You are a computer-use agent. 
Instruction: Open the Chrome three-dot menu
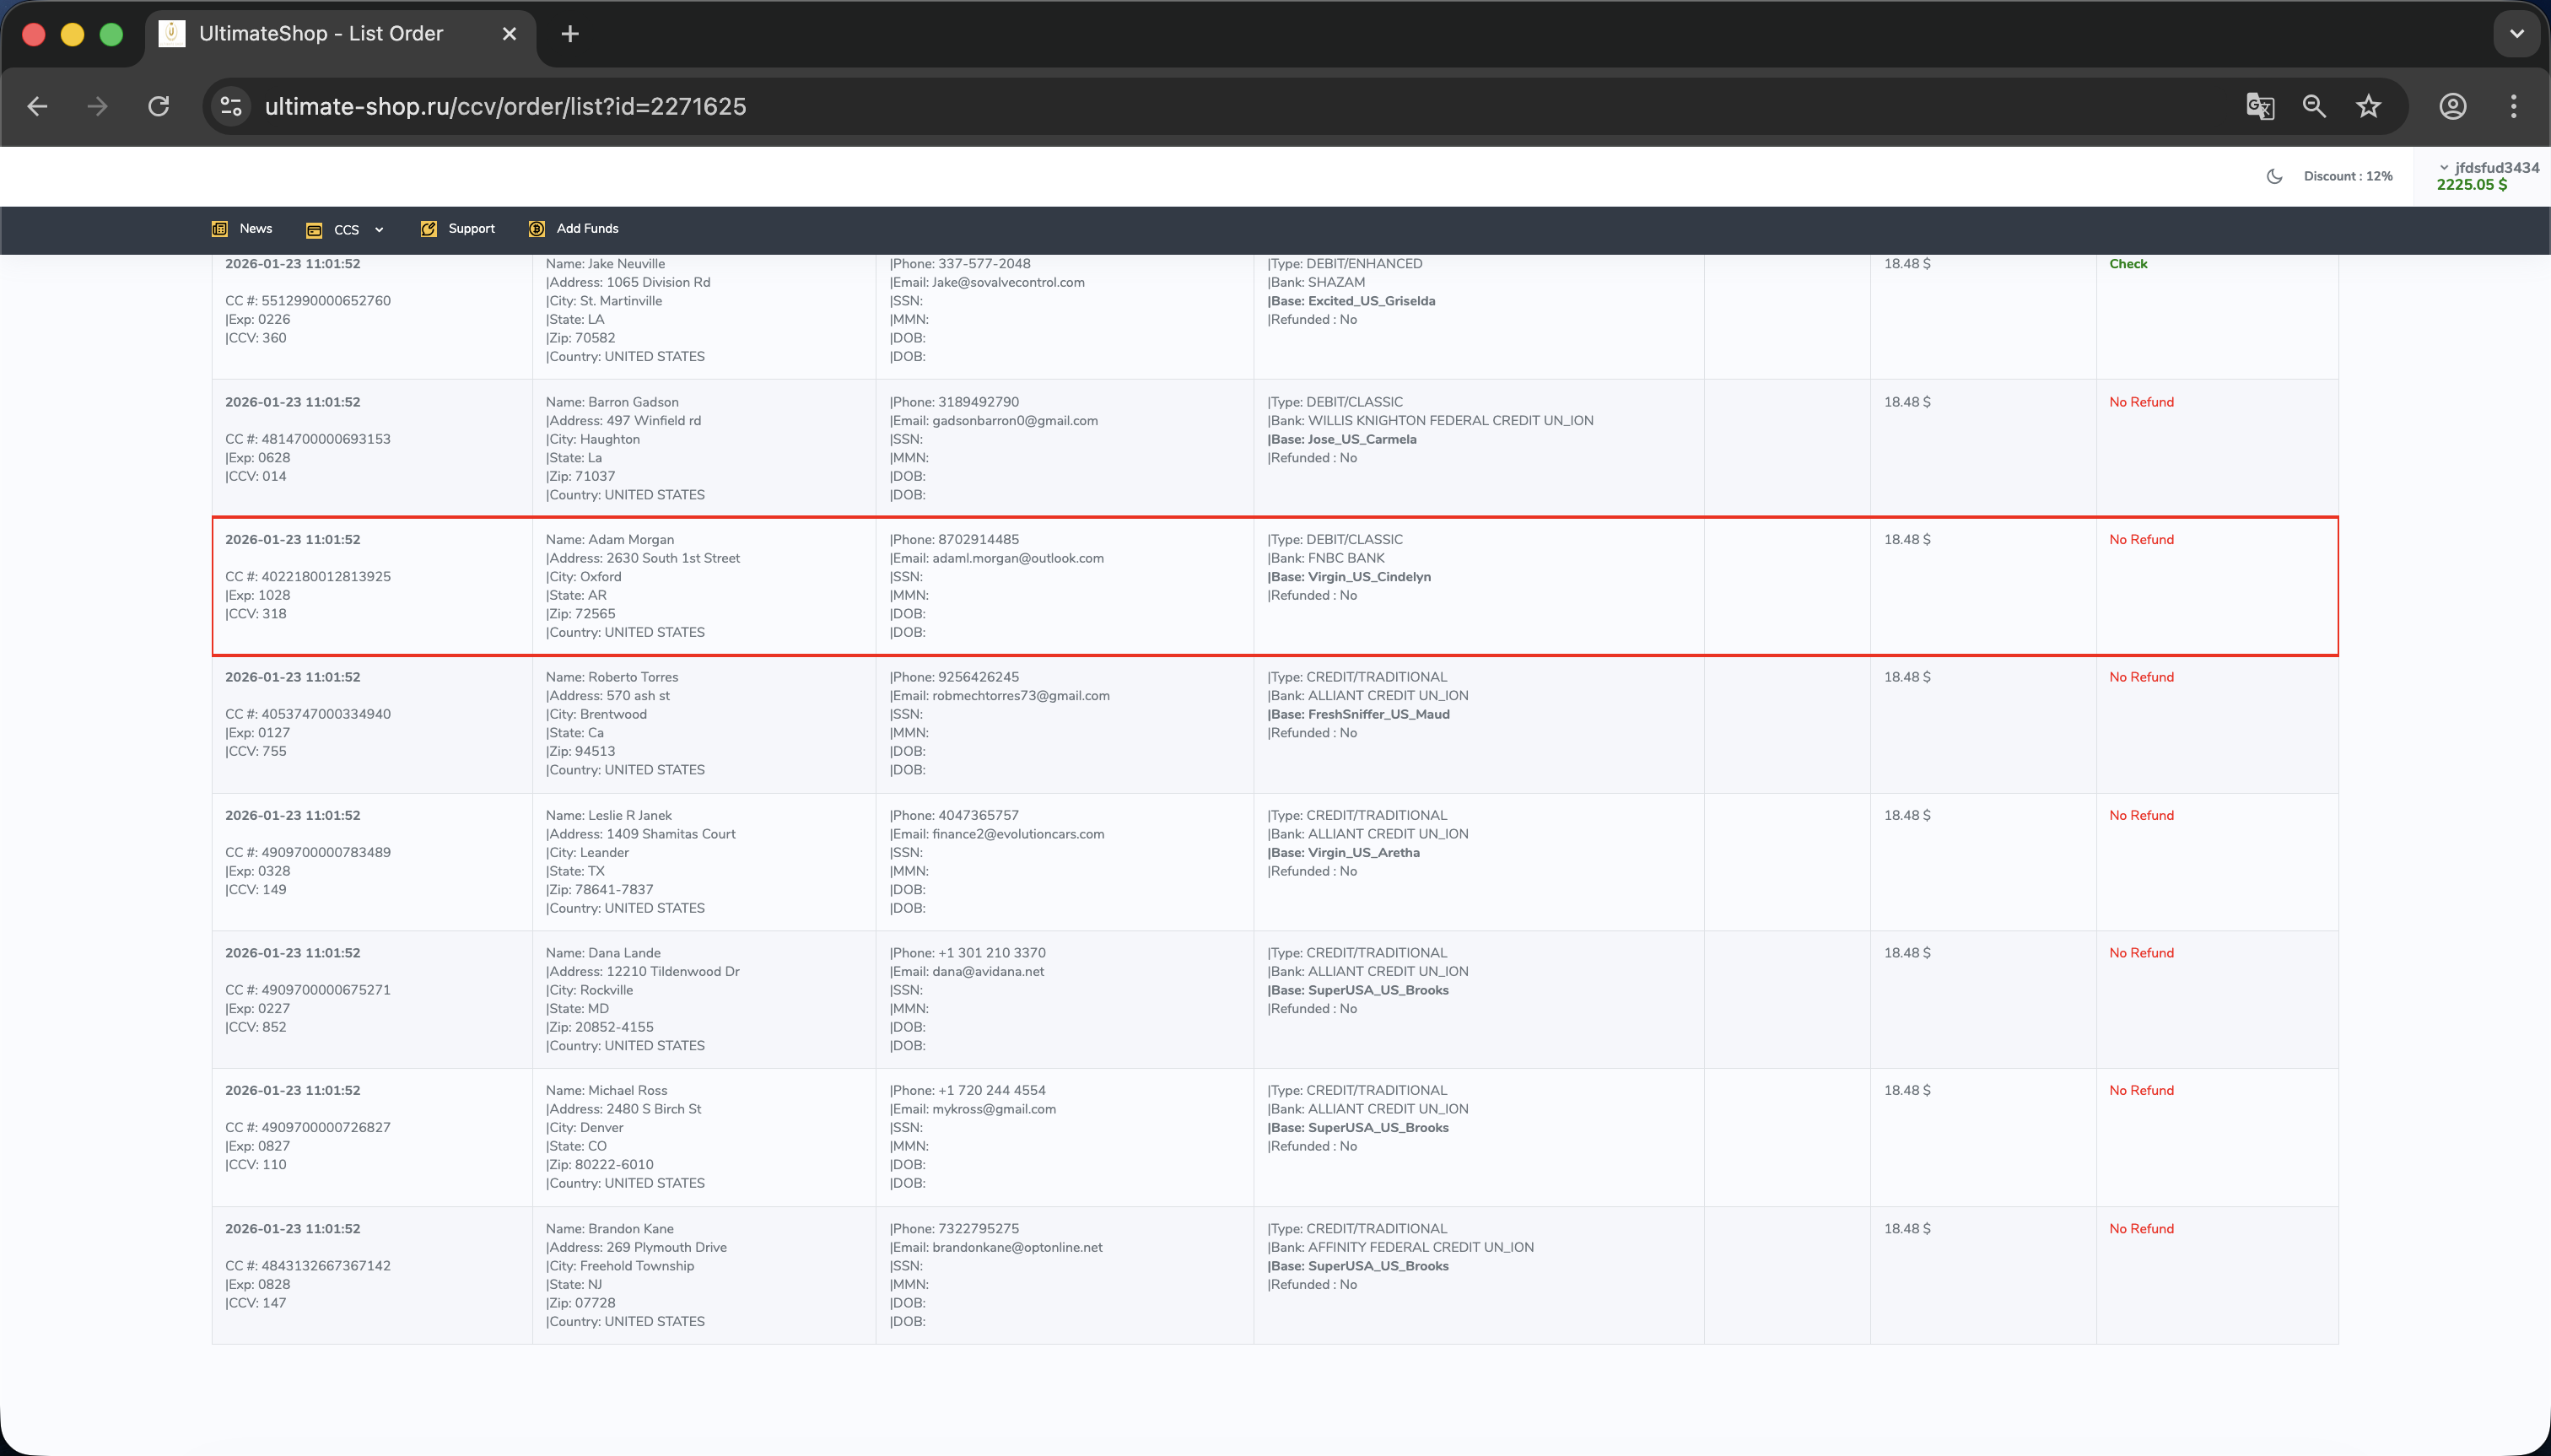[2513, 106]
